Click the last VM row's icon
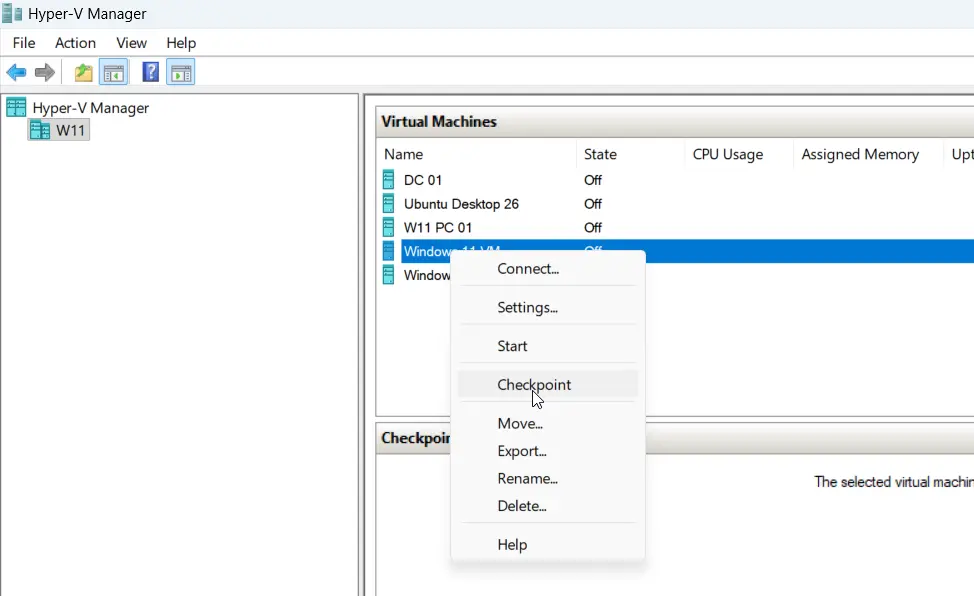974x596 pixels. [388, 274]
